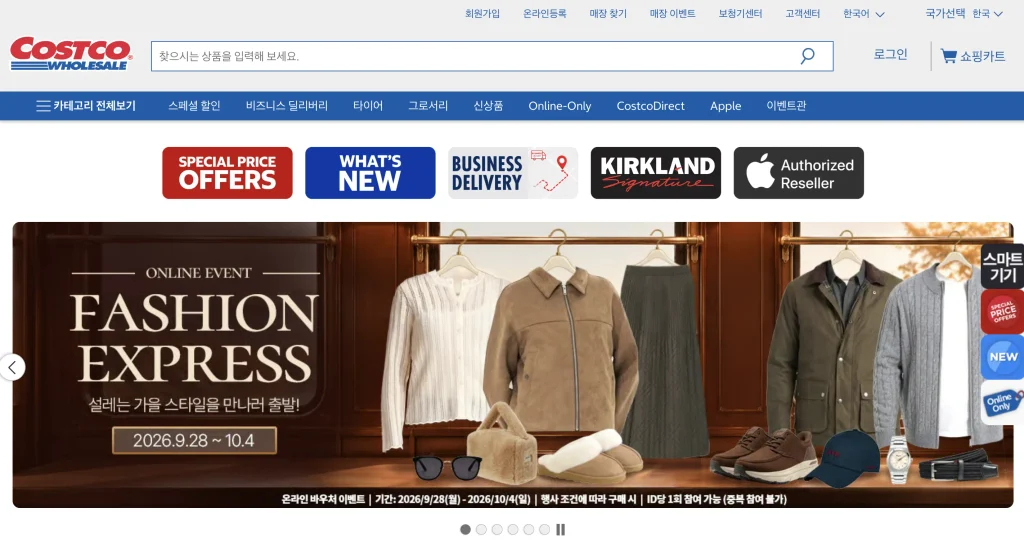Open the 스페셜 할인 menu
Screen dimensions: 1024x557
click(194, 106)
